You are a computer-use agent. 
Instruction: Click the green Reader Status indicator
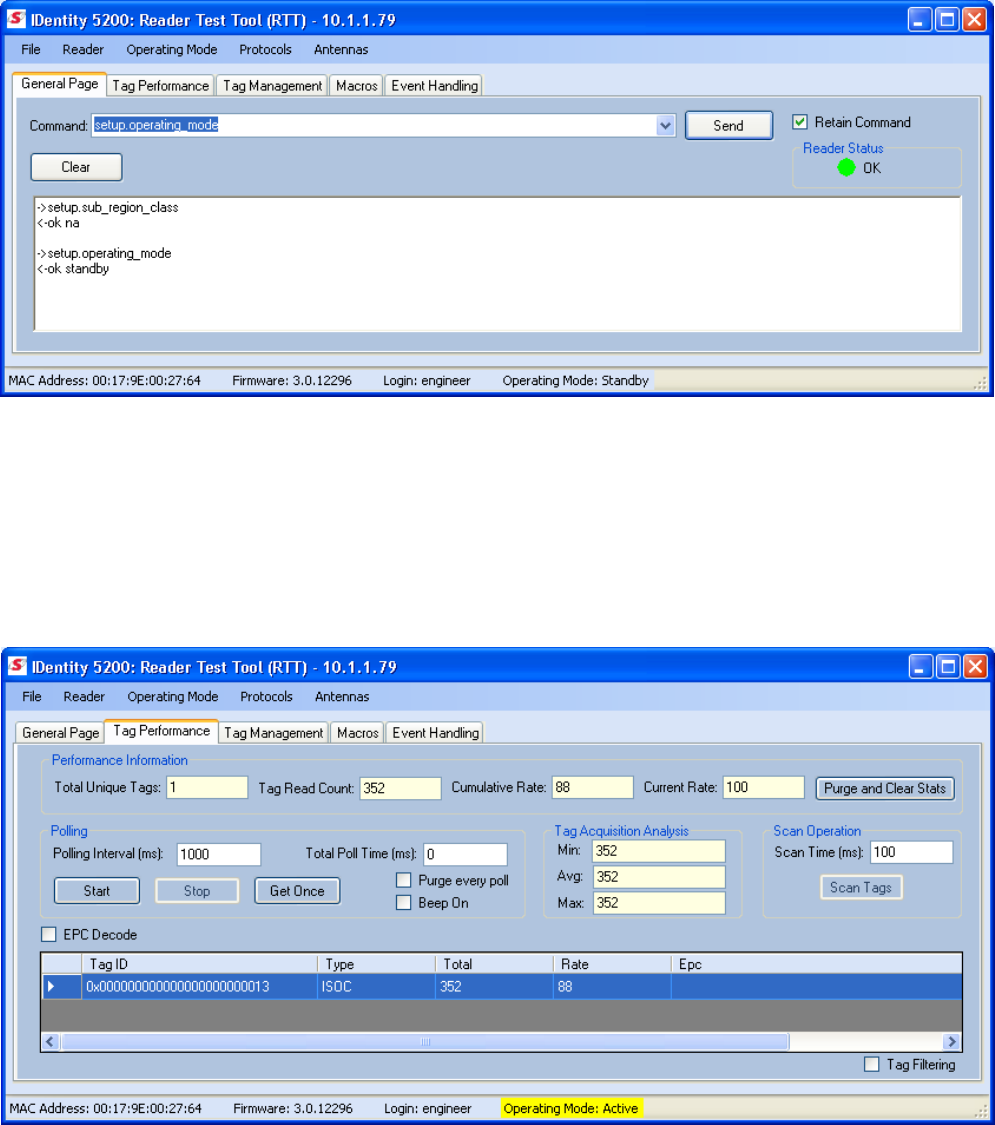(x=847, y=168)
